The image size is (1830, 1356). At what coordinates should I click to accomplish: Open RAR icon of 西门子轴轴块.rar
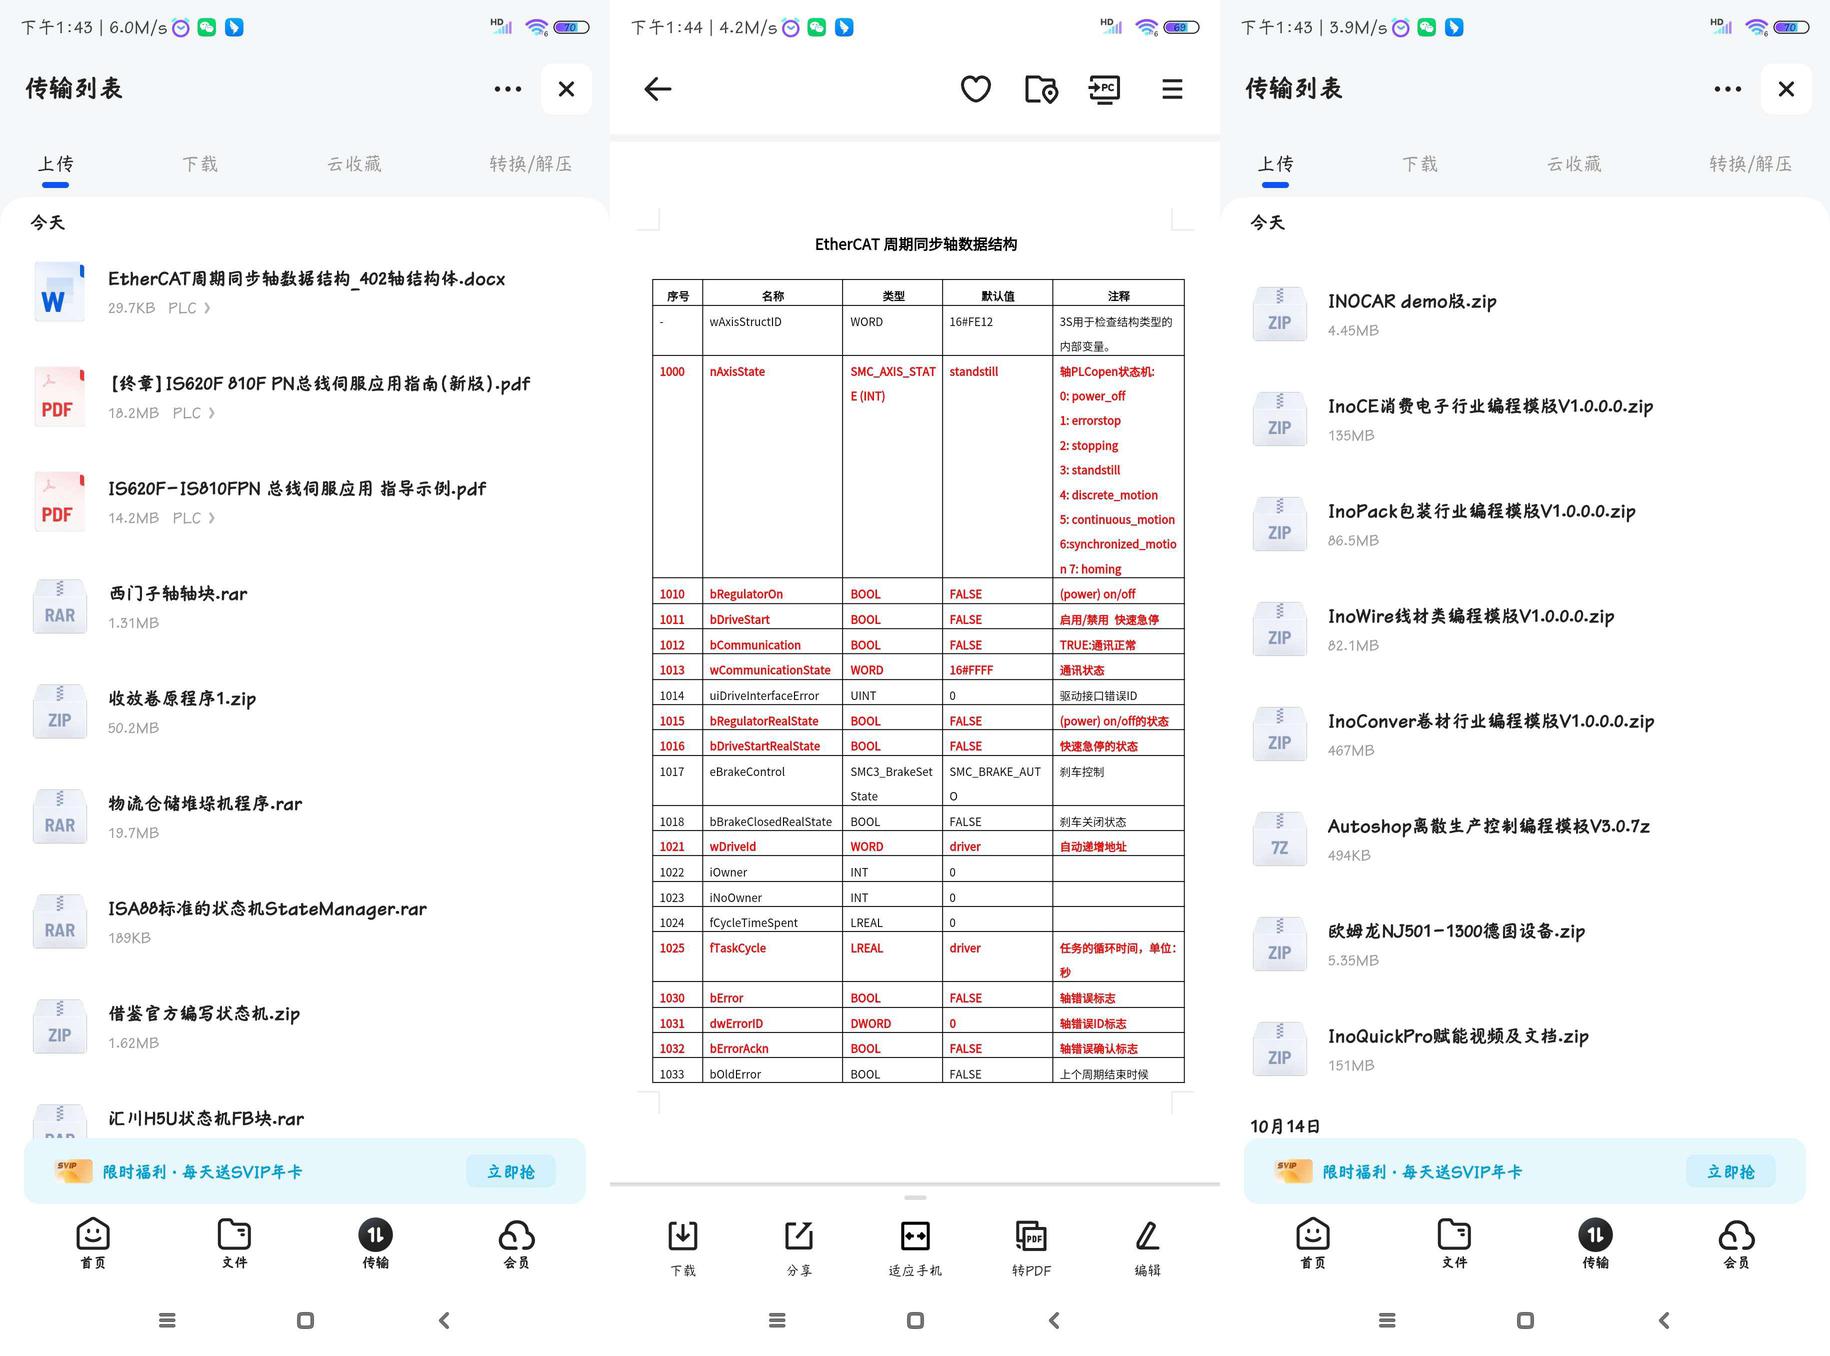click(x=59, y=607)
